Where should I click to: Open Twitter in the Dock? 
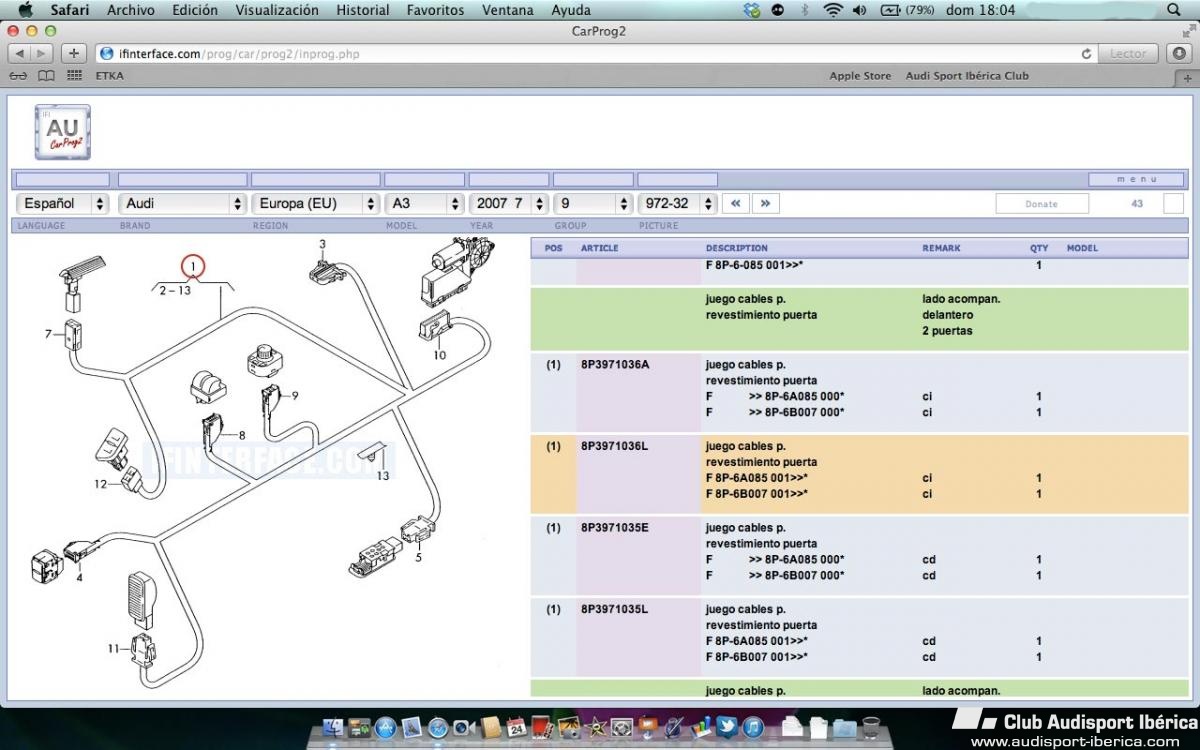tap(726, 727)
